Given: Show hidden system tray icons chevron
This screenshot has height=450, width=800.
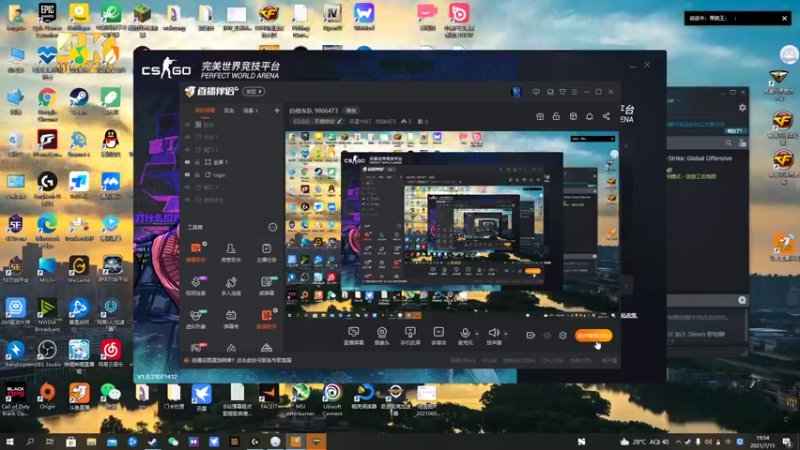Looking at the screenshot, I should 678,442.
